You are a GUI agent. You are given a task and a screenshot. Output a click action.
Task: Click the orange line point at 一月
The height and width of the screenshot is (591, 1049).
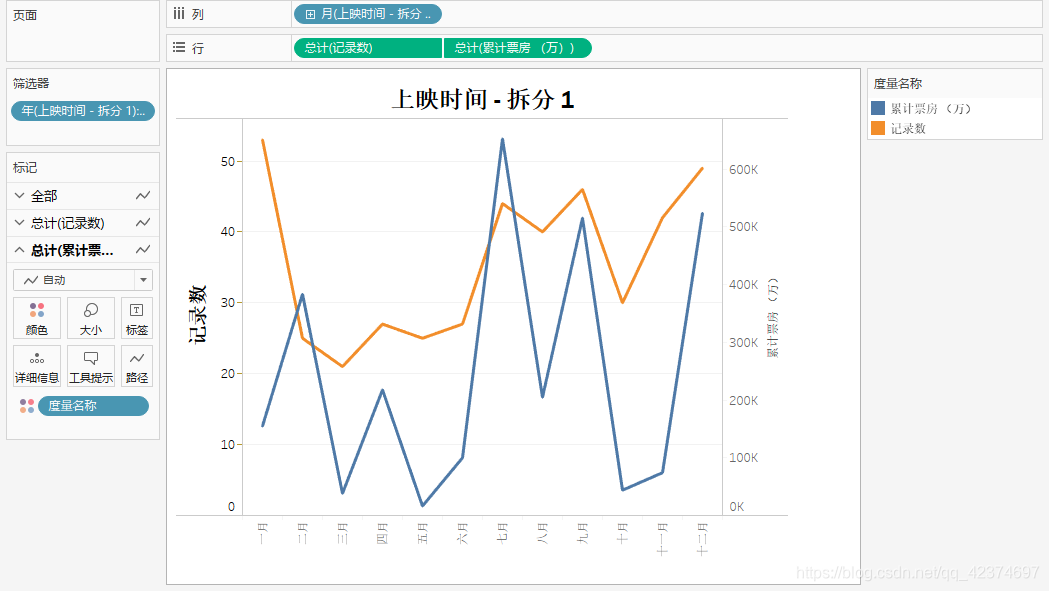tap(263, 141)
